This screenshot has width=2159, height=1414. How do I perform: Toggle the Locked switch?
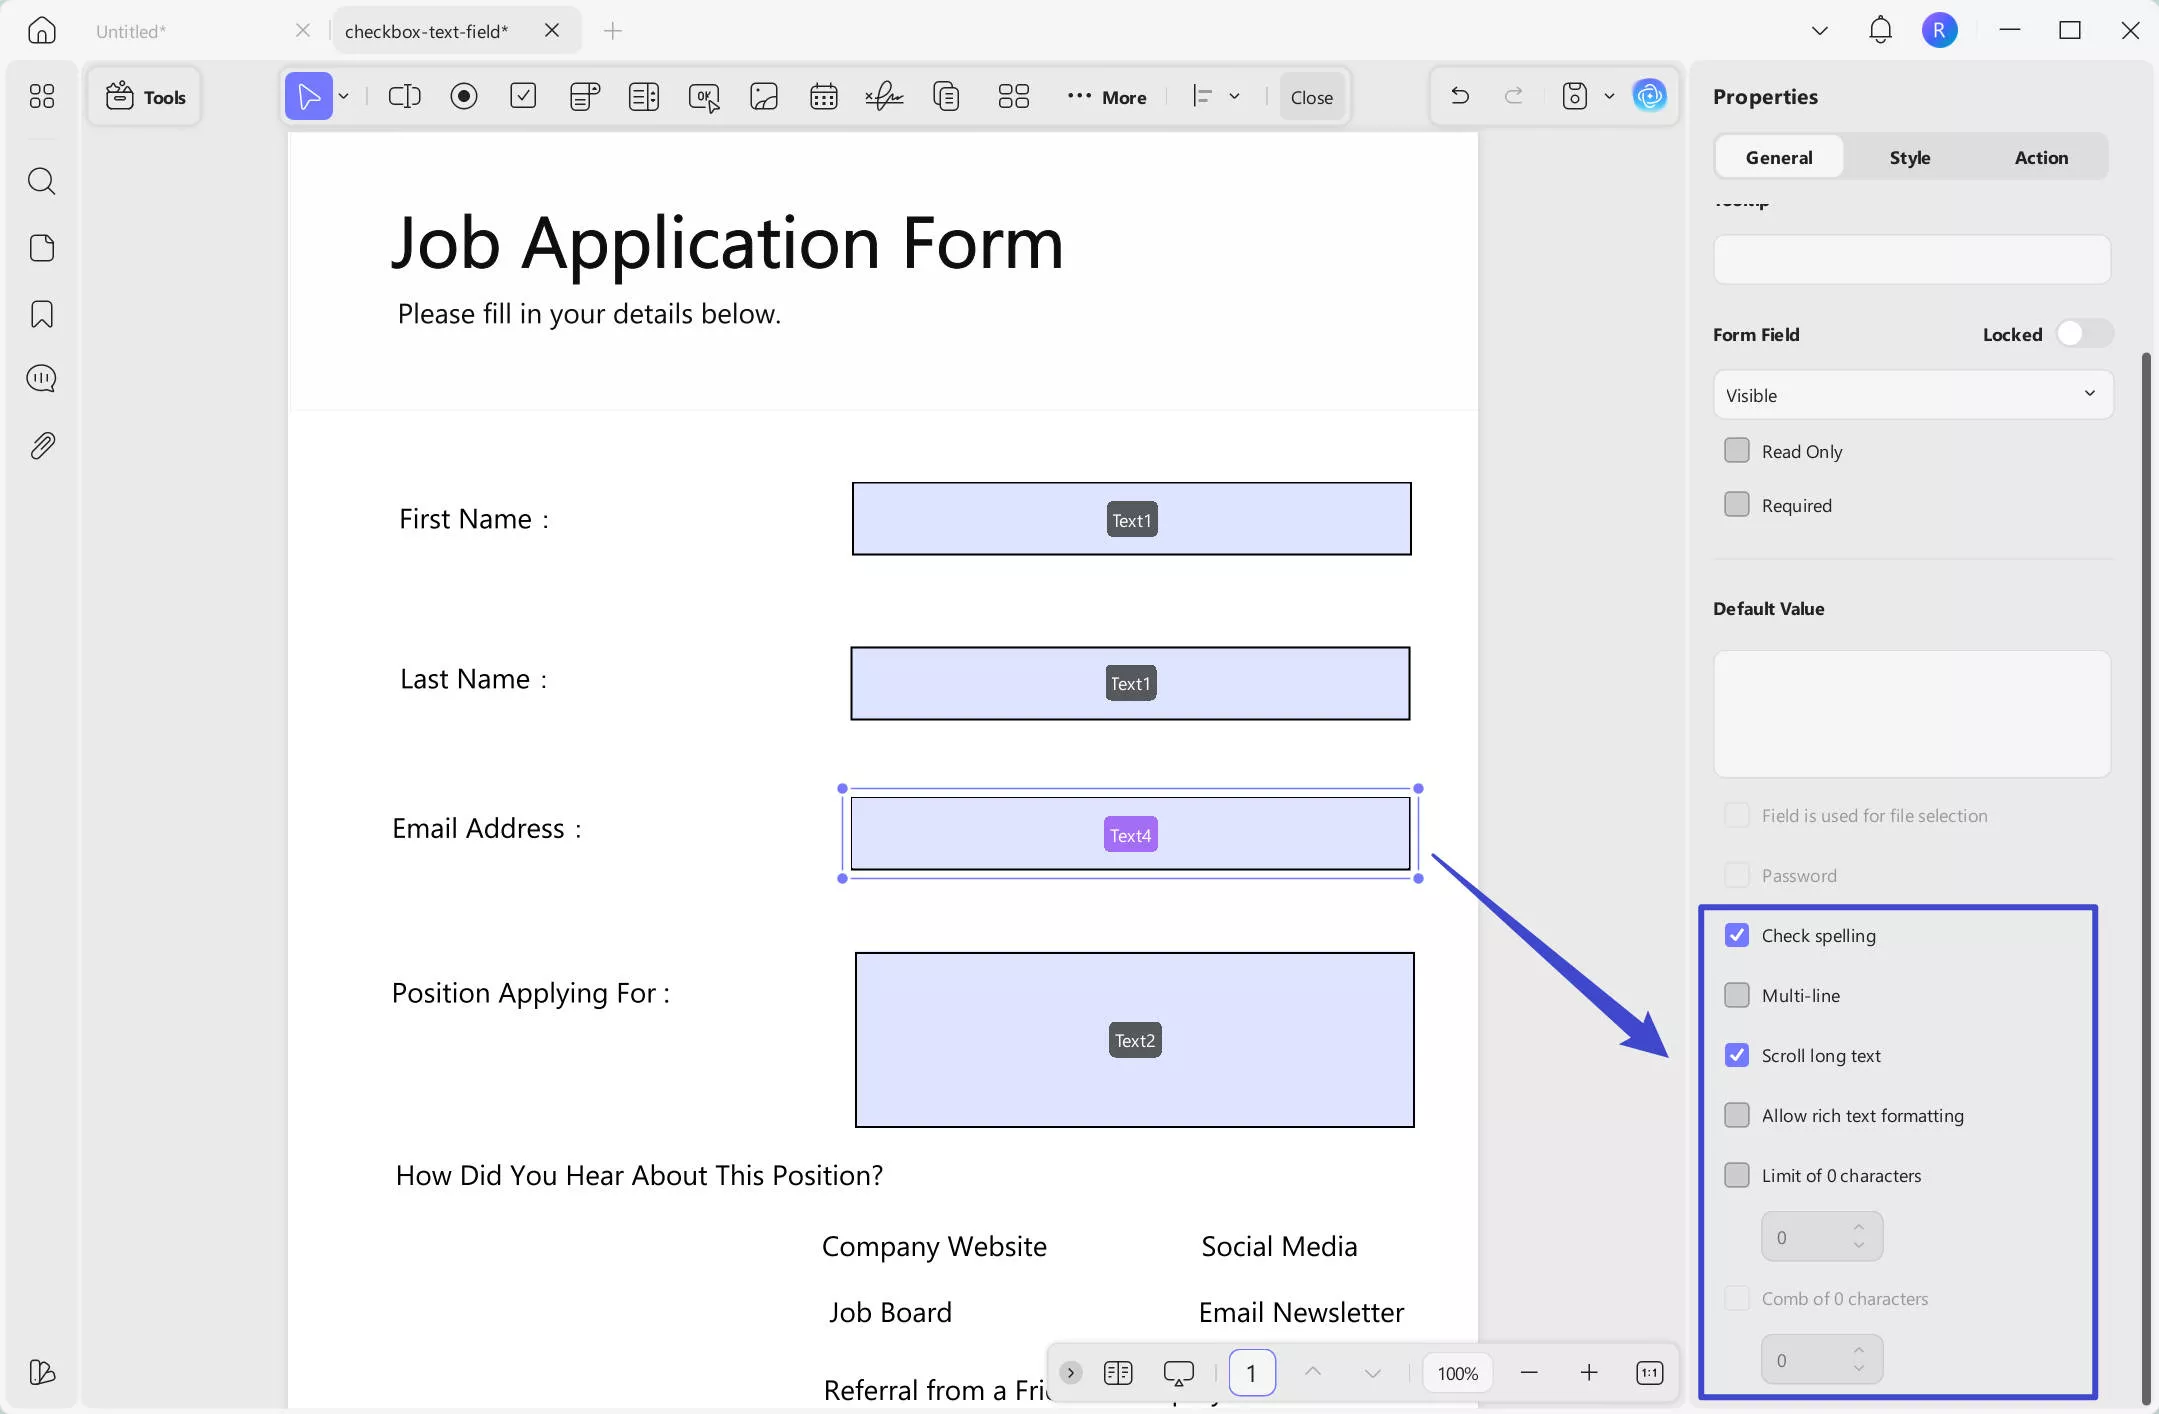[x=2084, y=334]
